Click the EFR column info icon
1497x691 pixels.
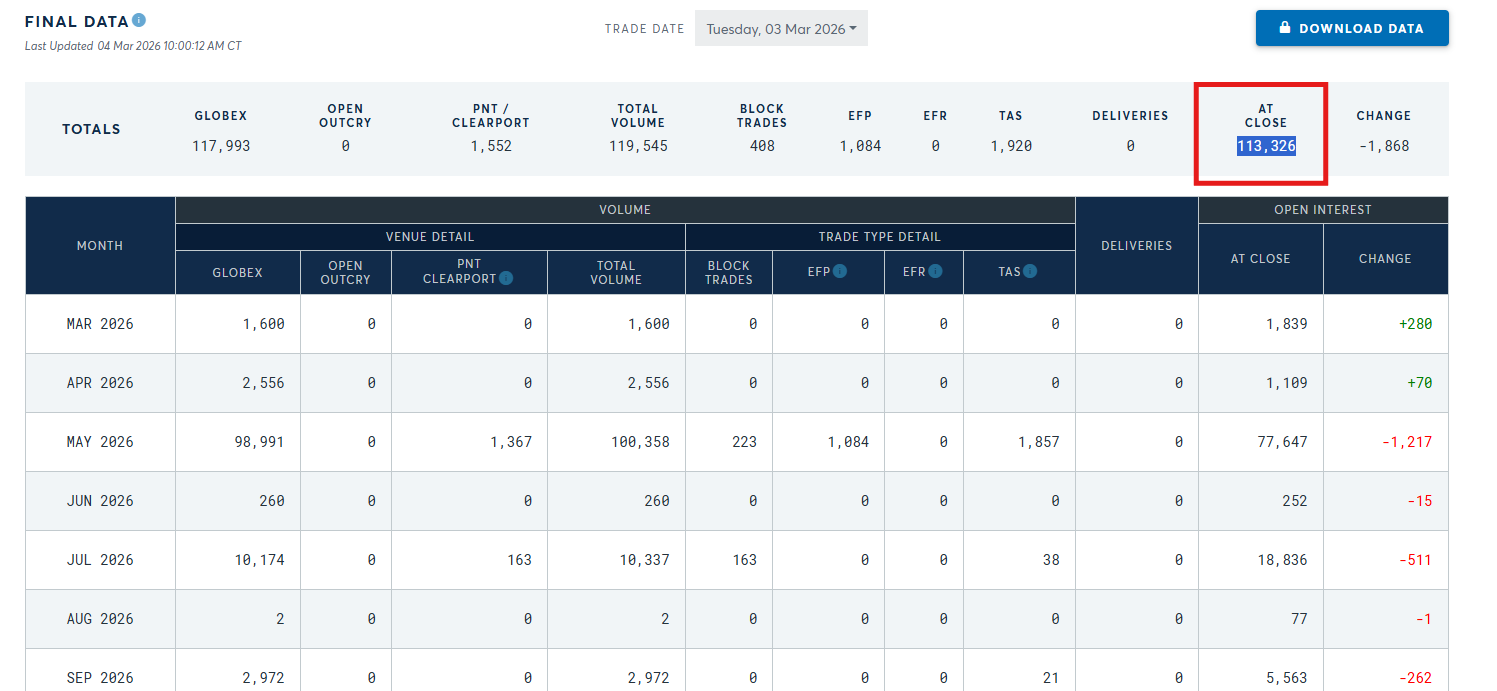click(x=934, y=271)
